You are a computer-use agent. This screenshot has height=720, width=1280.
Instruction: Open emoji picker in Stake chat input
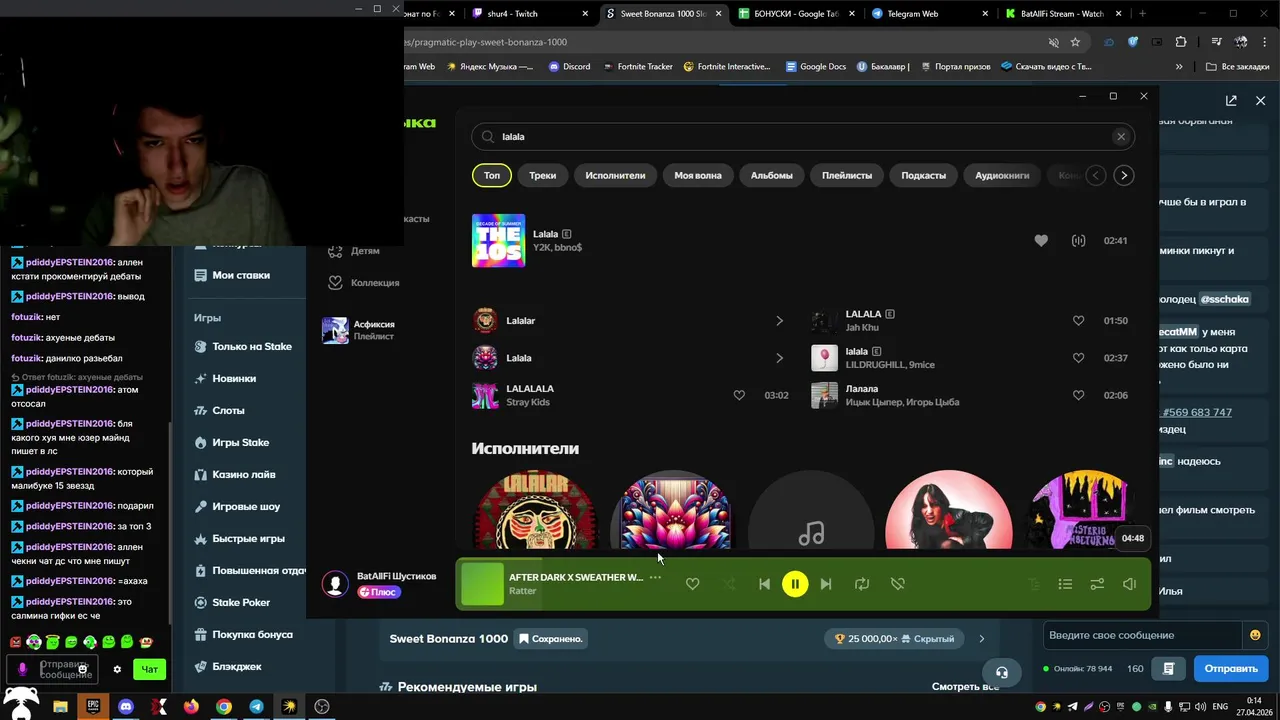click(1255, 635)
